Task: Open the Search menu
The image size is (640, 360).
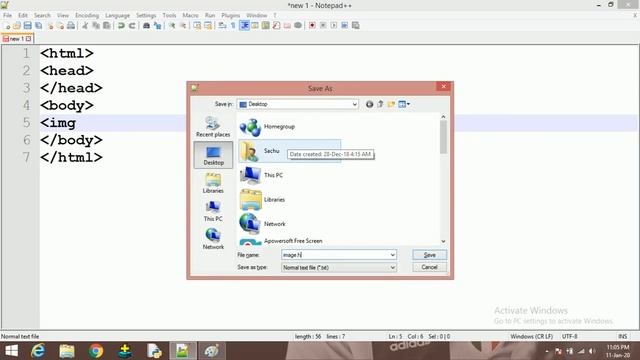Action: coord(42,15)
